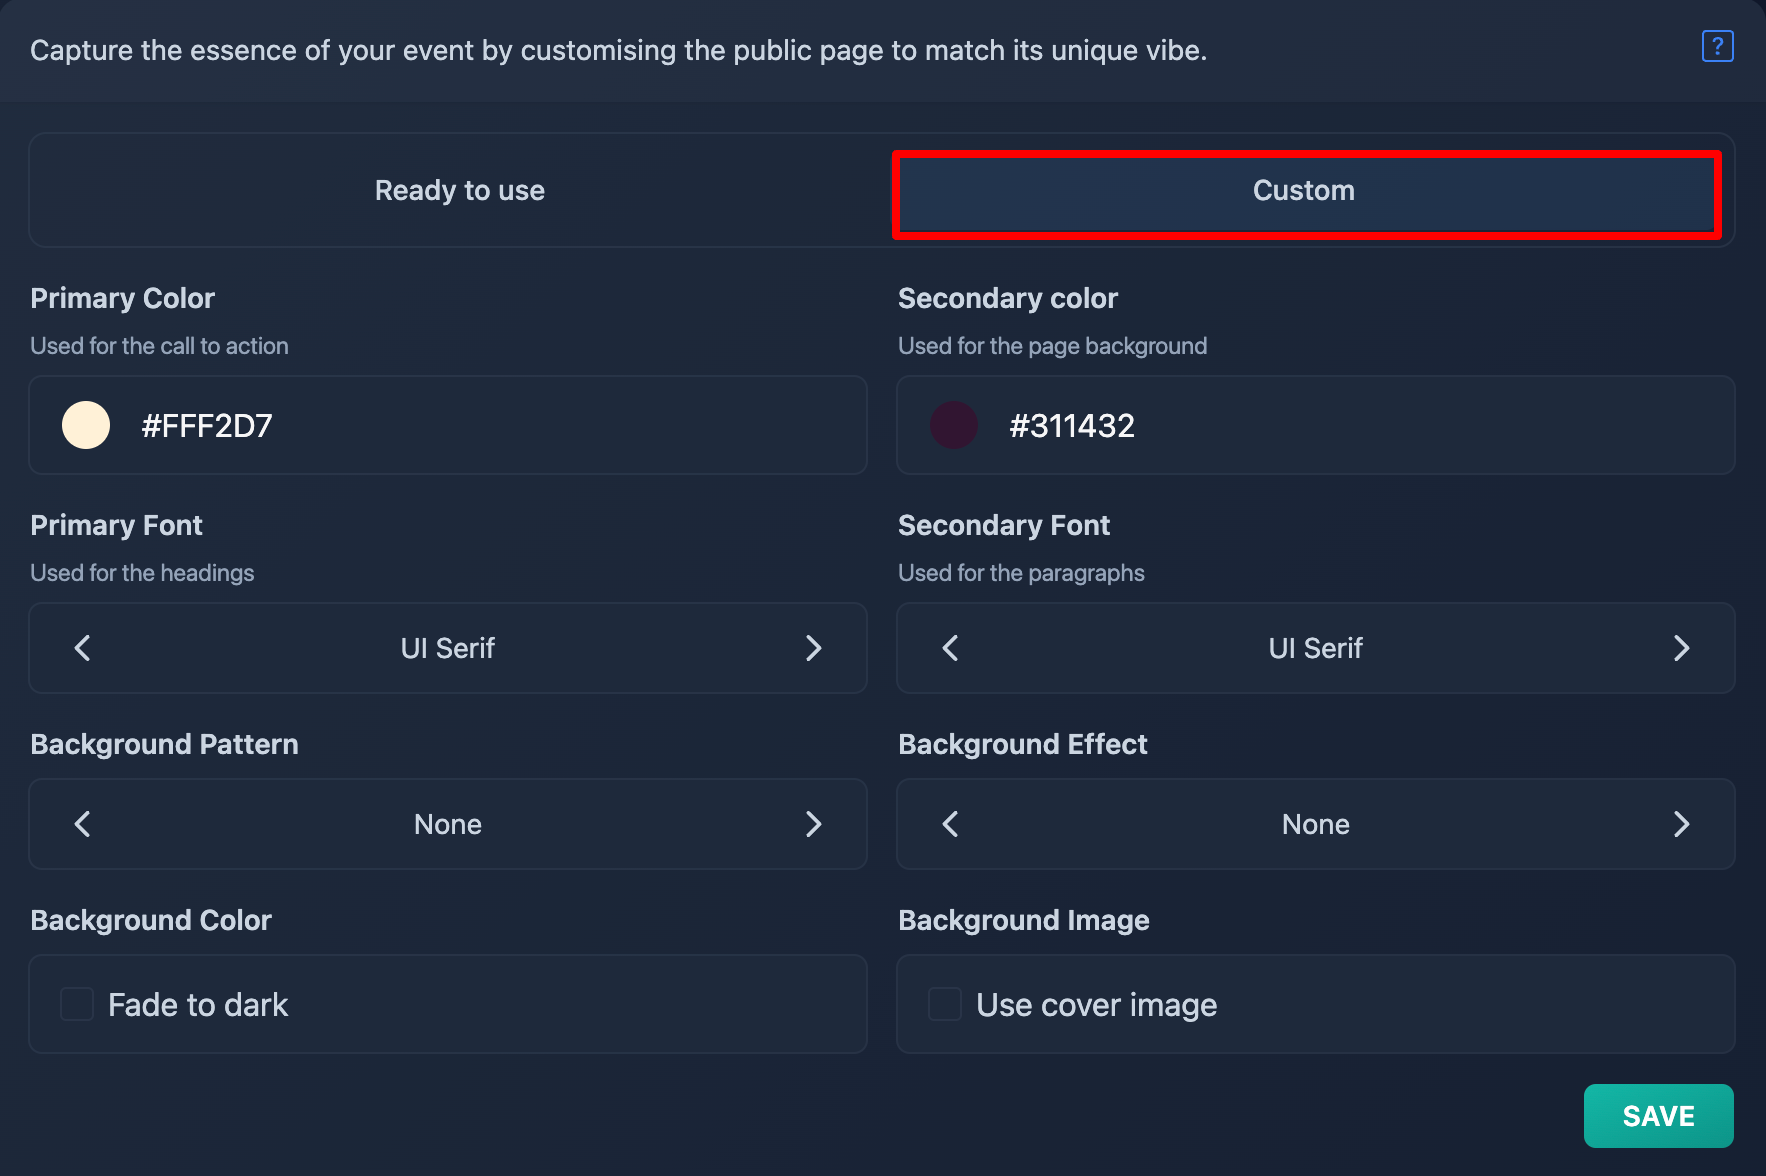Select next Background Pattern
The height and width of the screenshot is (1176, 1766).
pyautogui.click(x=813, y=824)
